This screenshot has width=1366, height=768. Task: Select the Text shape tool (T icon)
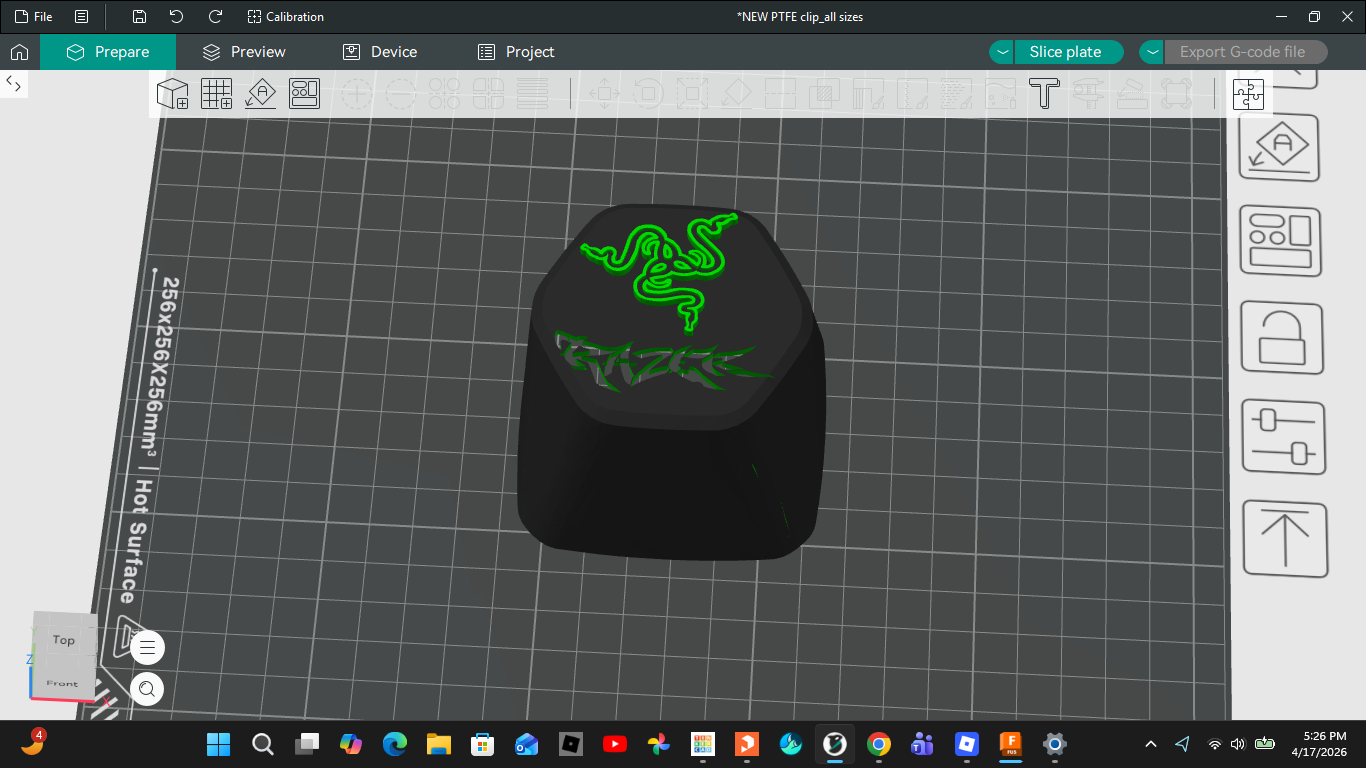(1044, 94)
